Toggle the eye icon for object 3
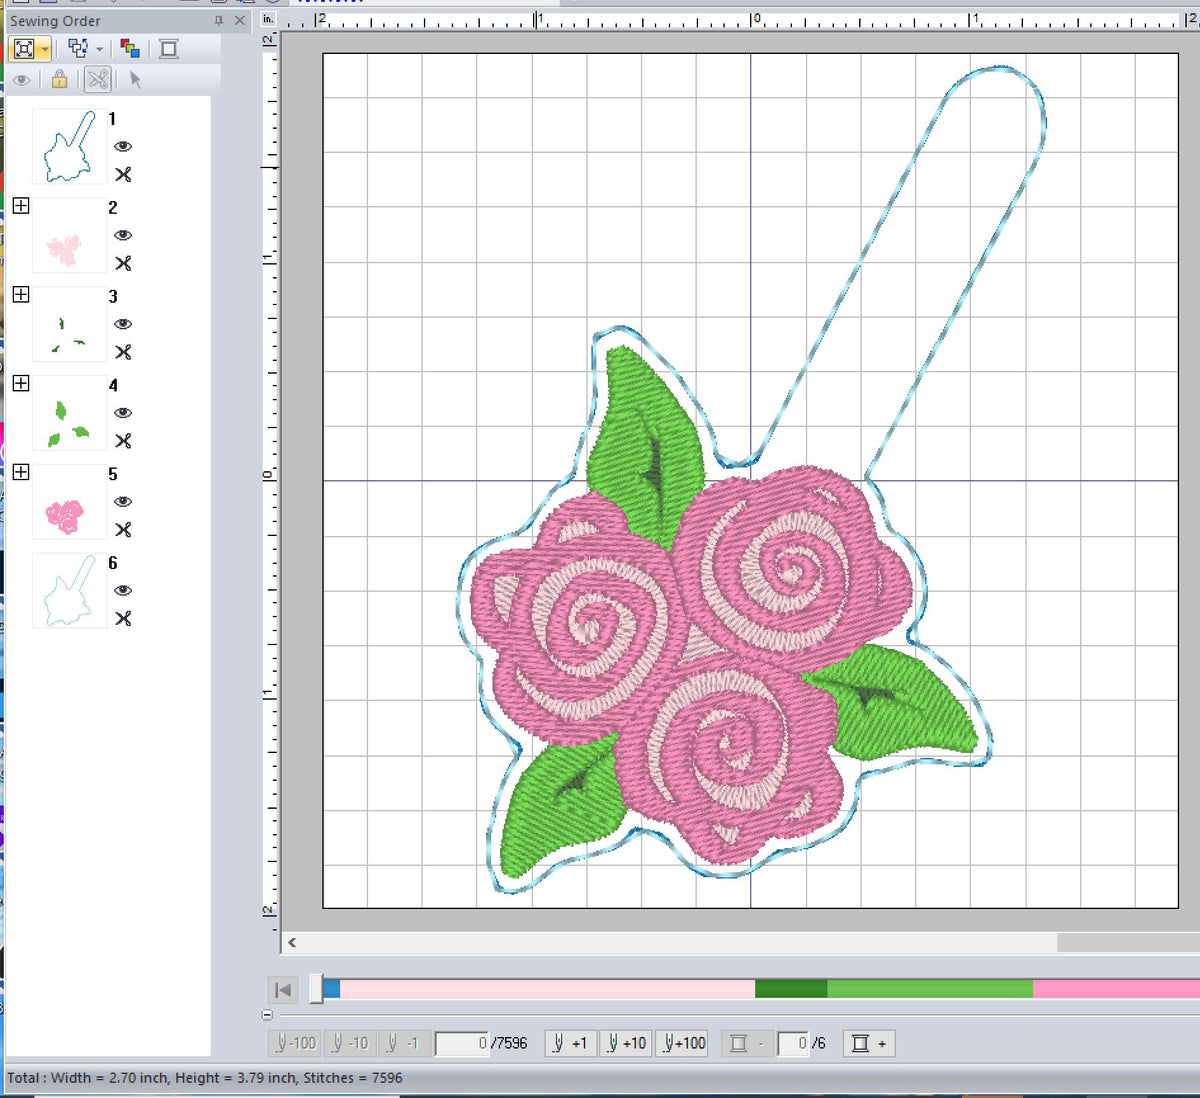This screenshot has width=1200, height=1098. [x=121, y=324]
